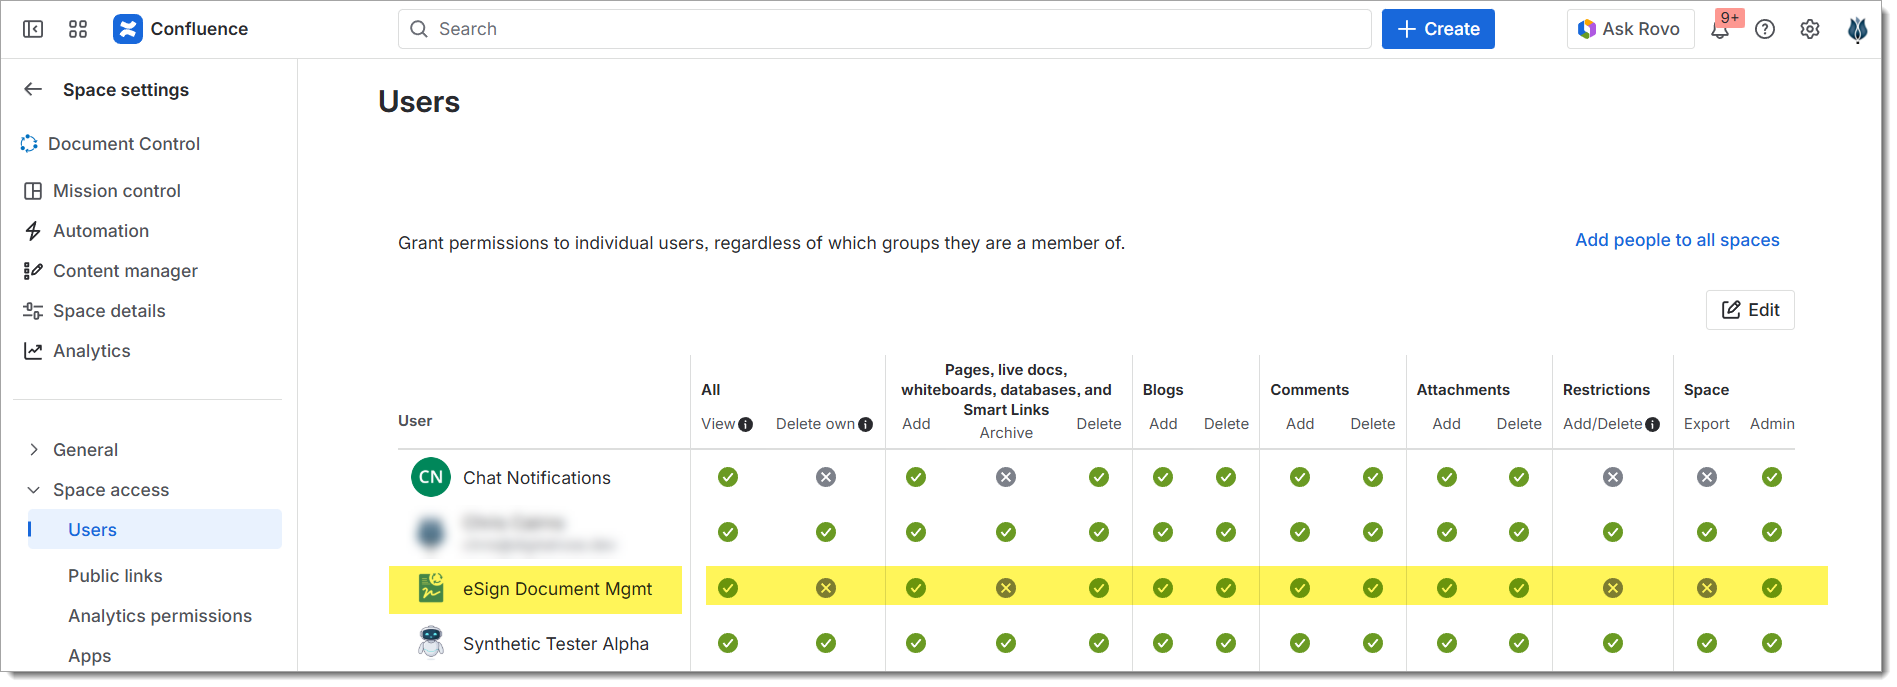Open the notifications bell

1720,30
